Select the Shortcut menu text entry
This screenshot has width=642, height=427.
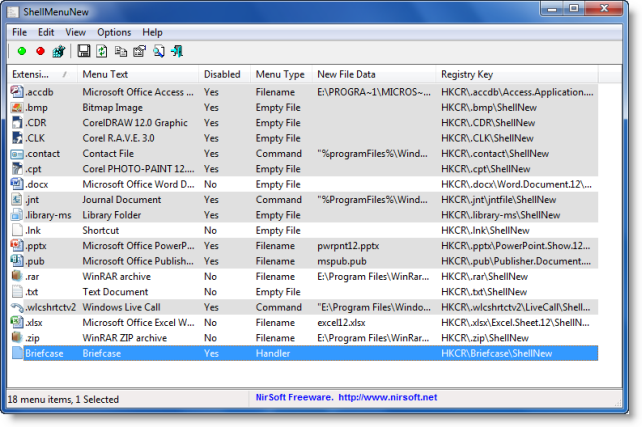(101, 230)
